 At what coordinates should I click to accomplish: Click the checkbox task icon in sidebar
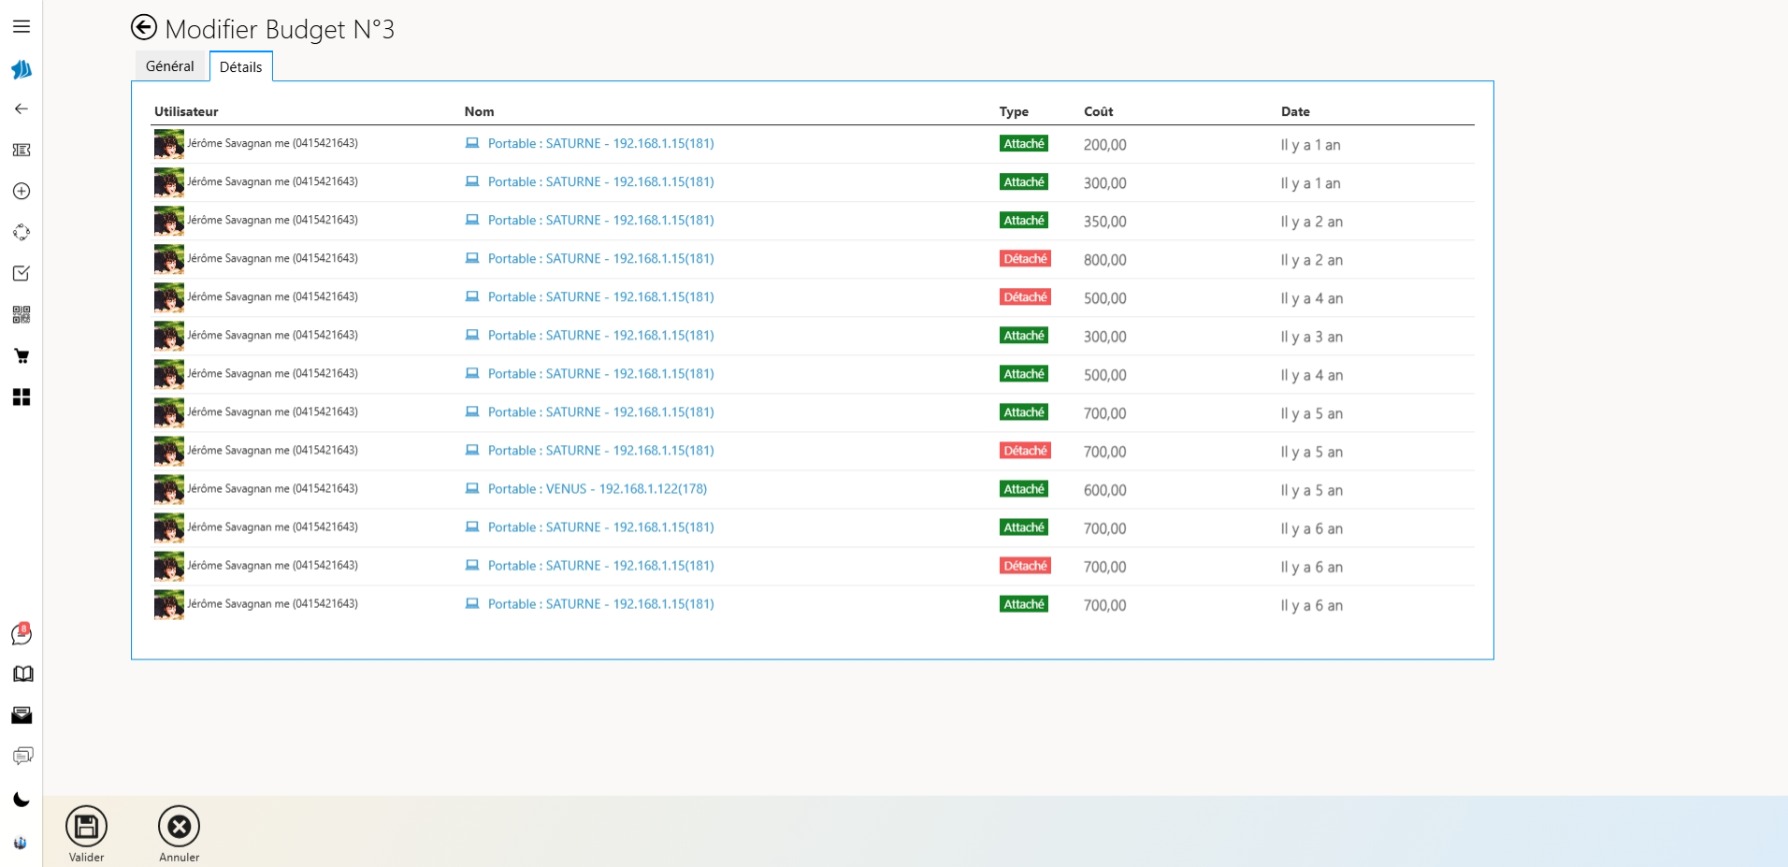click(21, 273)
